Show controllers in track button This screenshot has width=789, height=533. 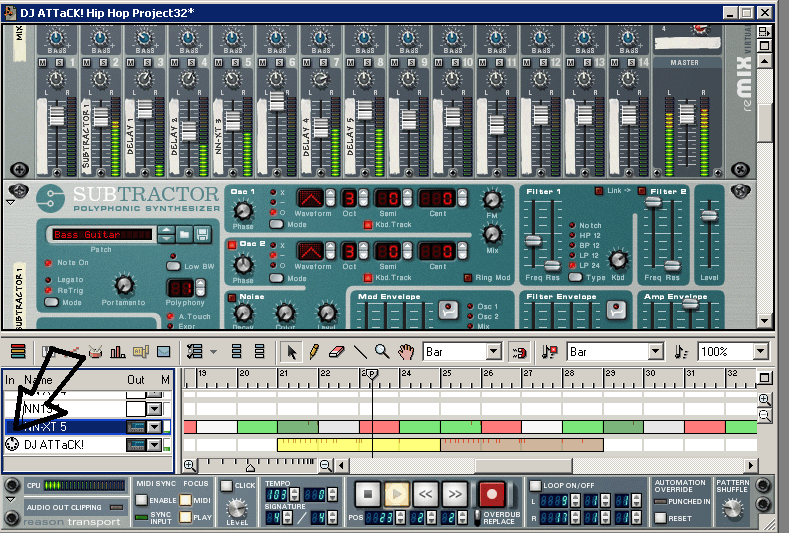pyautogui.click(x=260, y=351)
